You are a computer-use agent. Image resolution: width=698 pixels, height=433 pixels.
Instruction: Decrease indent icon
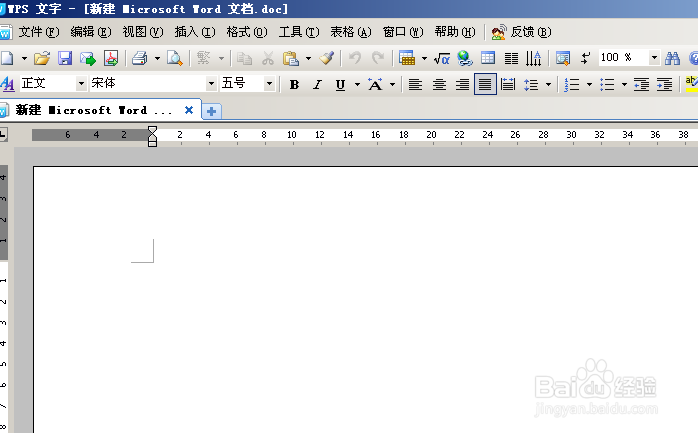click(x=641, y=84)
